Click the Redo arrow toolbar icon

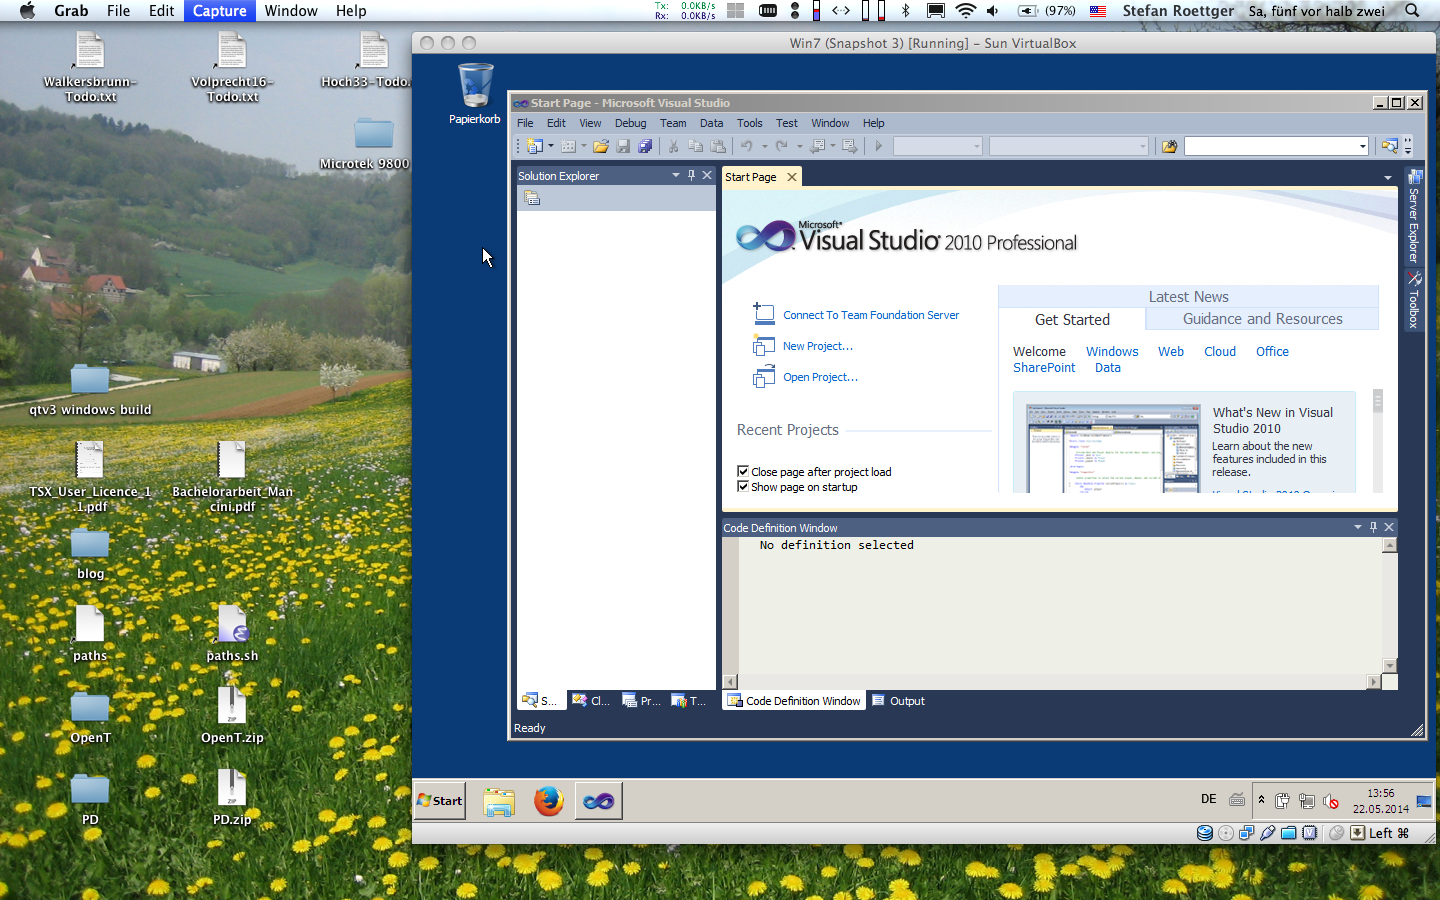point(781,146)
